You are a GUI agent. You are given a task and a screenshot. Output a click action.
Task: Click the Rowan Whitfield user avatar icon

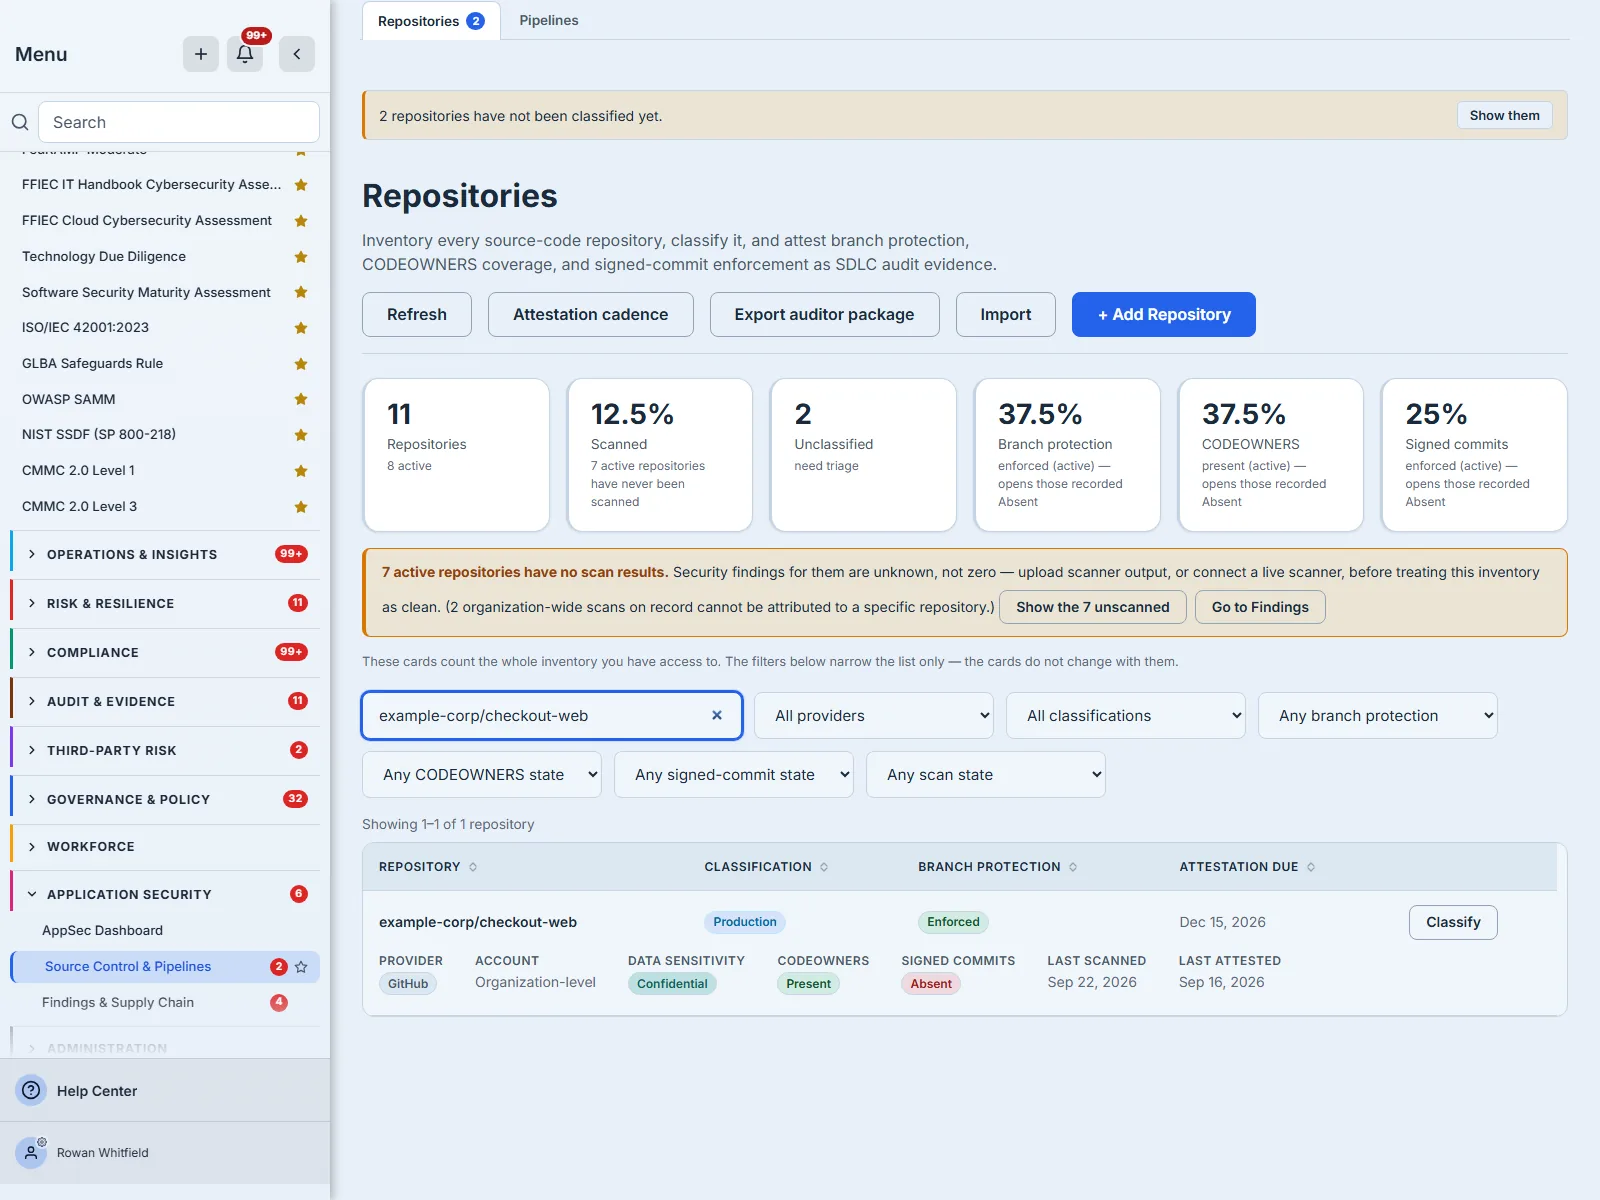click(x=31, y=1153)
